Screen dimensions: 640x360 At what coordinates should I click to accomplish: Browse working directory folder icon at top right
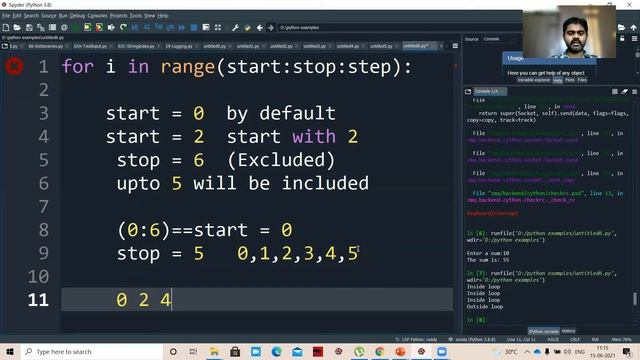[x=621, y=27]
